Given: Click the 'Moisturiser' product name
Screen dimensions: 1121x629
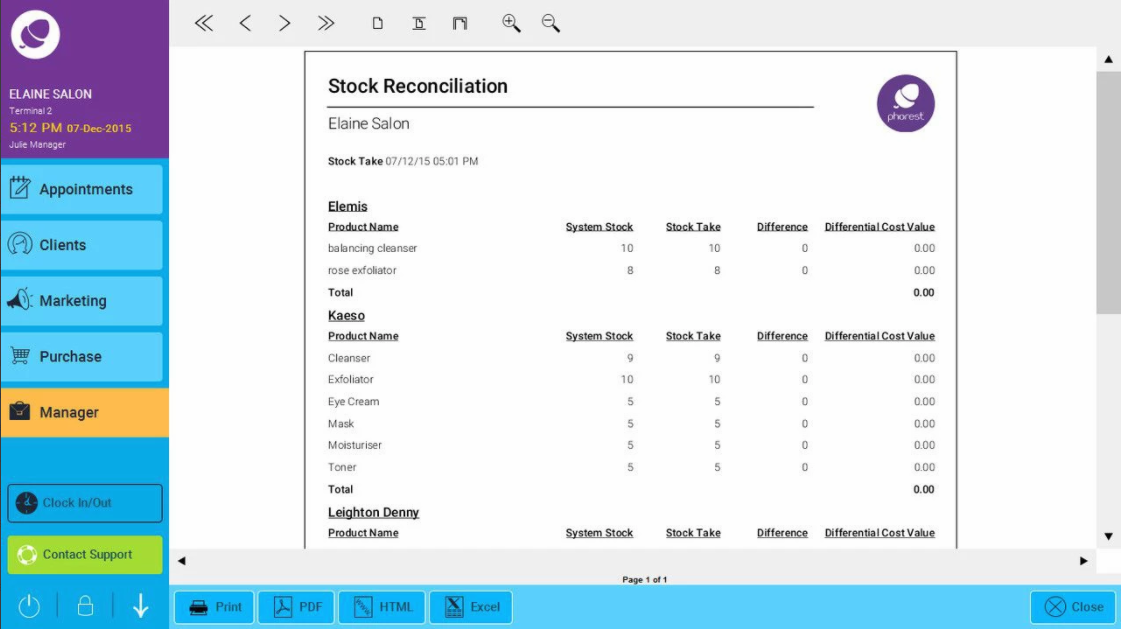Looking at the screenshot, I should pos(355,445).
